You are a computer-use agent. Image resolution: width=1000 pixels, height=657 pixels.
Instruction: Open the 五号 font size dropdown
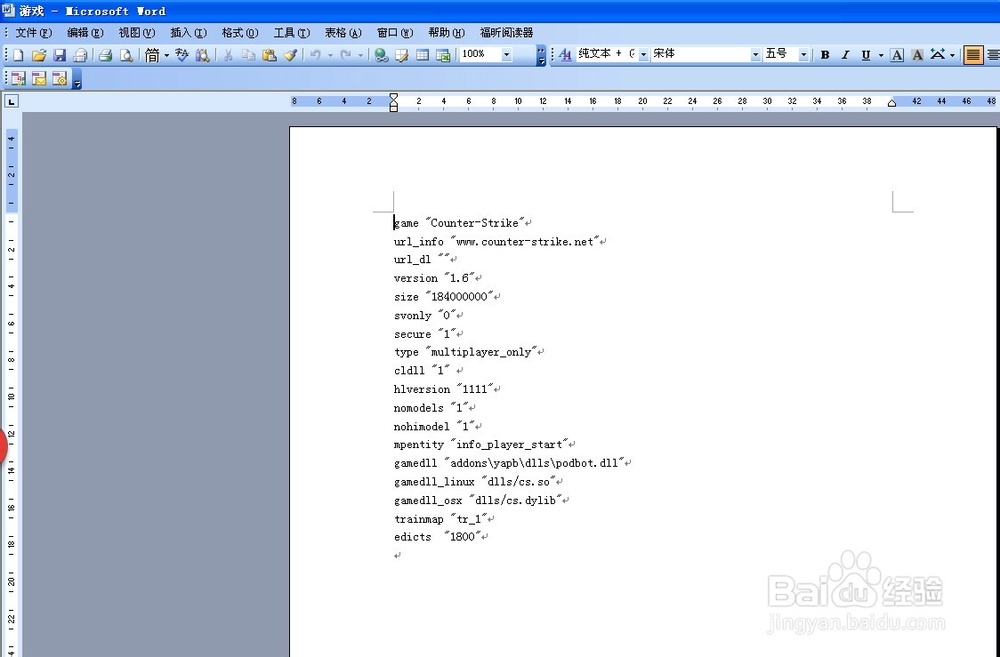coord(804,54)
